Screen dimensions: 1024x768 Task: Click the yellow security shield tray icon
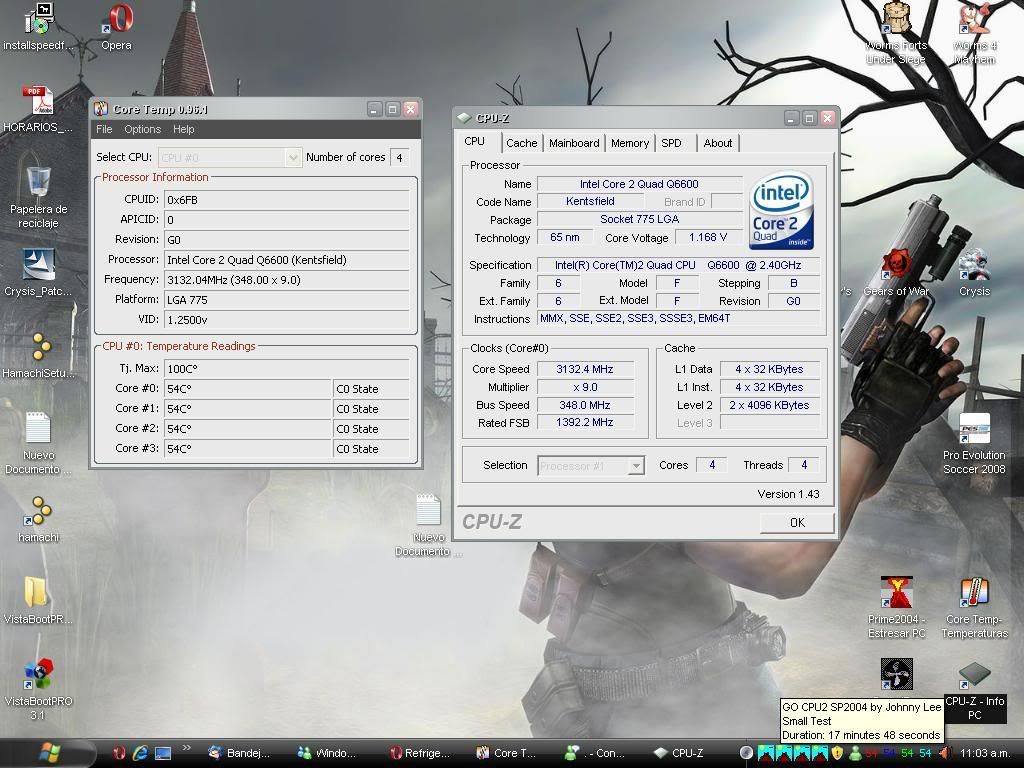(837, 753)
